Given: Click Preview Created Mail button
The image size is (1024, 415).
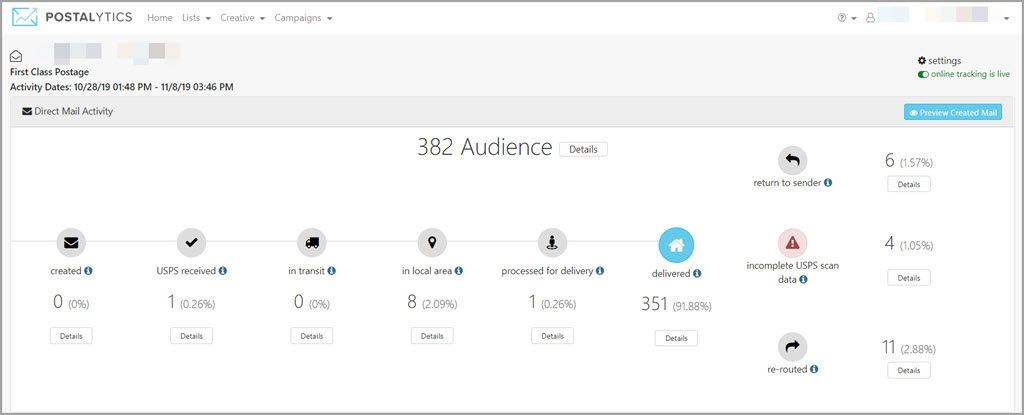Looking at the screenshot, I should 953,112.
